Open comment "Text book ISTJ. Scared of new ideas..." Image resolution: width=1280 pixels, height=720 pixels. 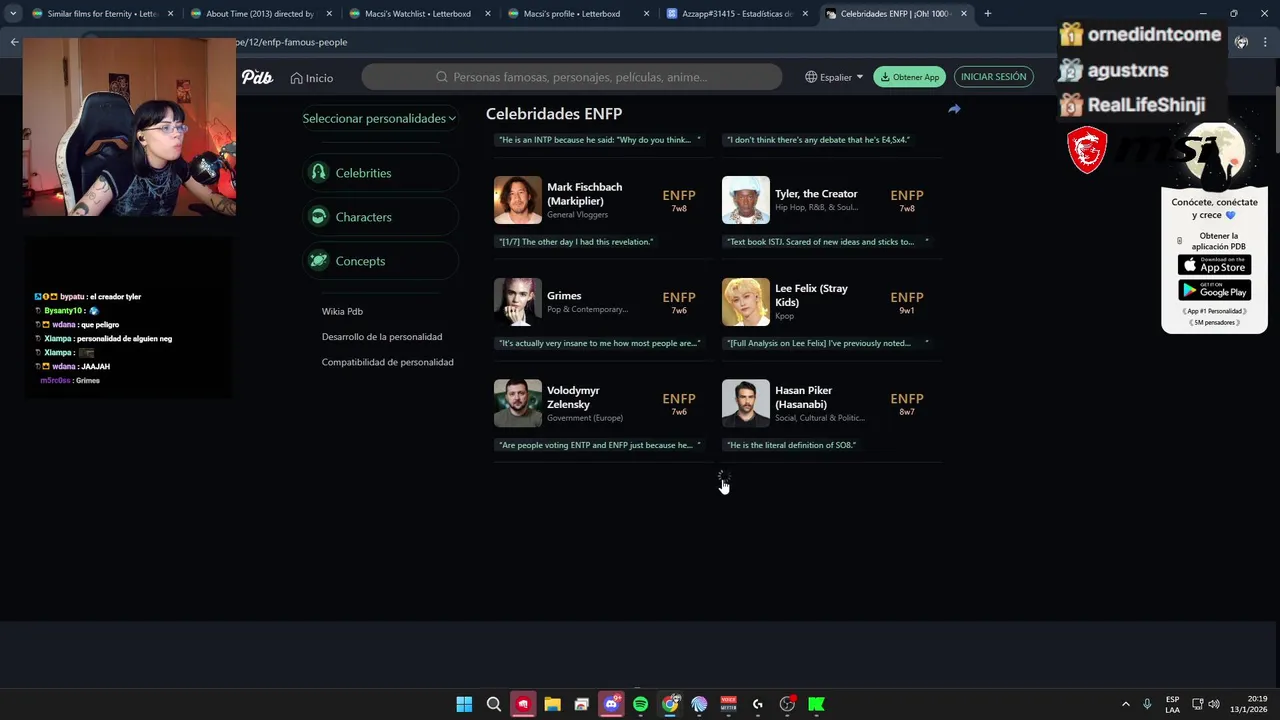(826, 242)
